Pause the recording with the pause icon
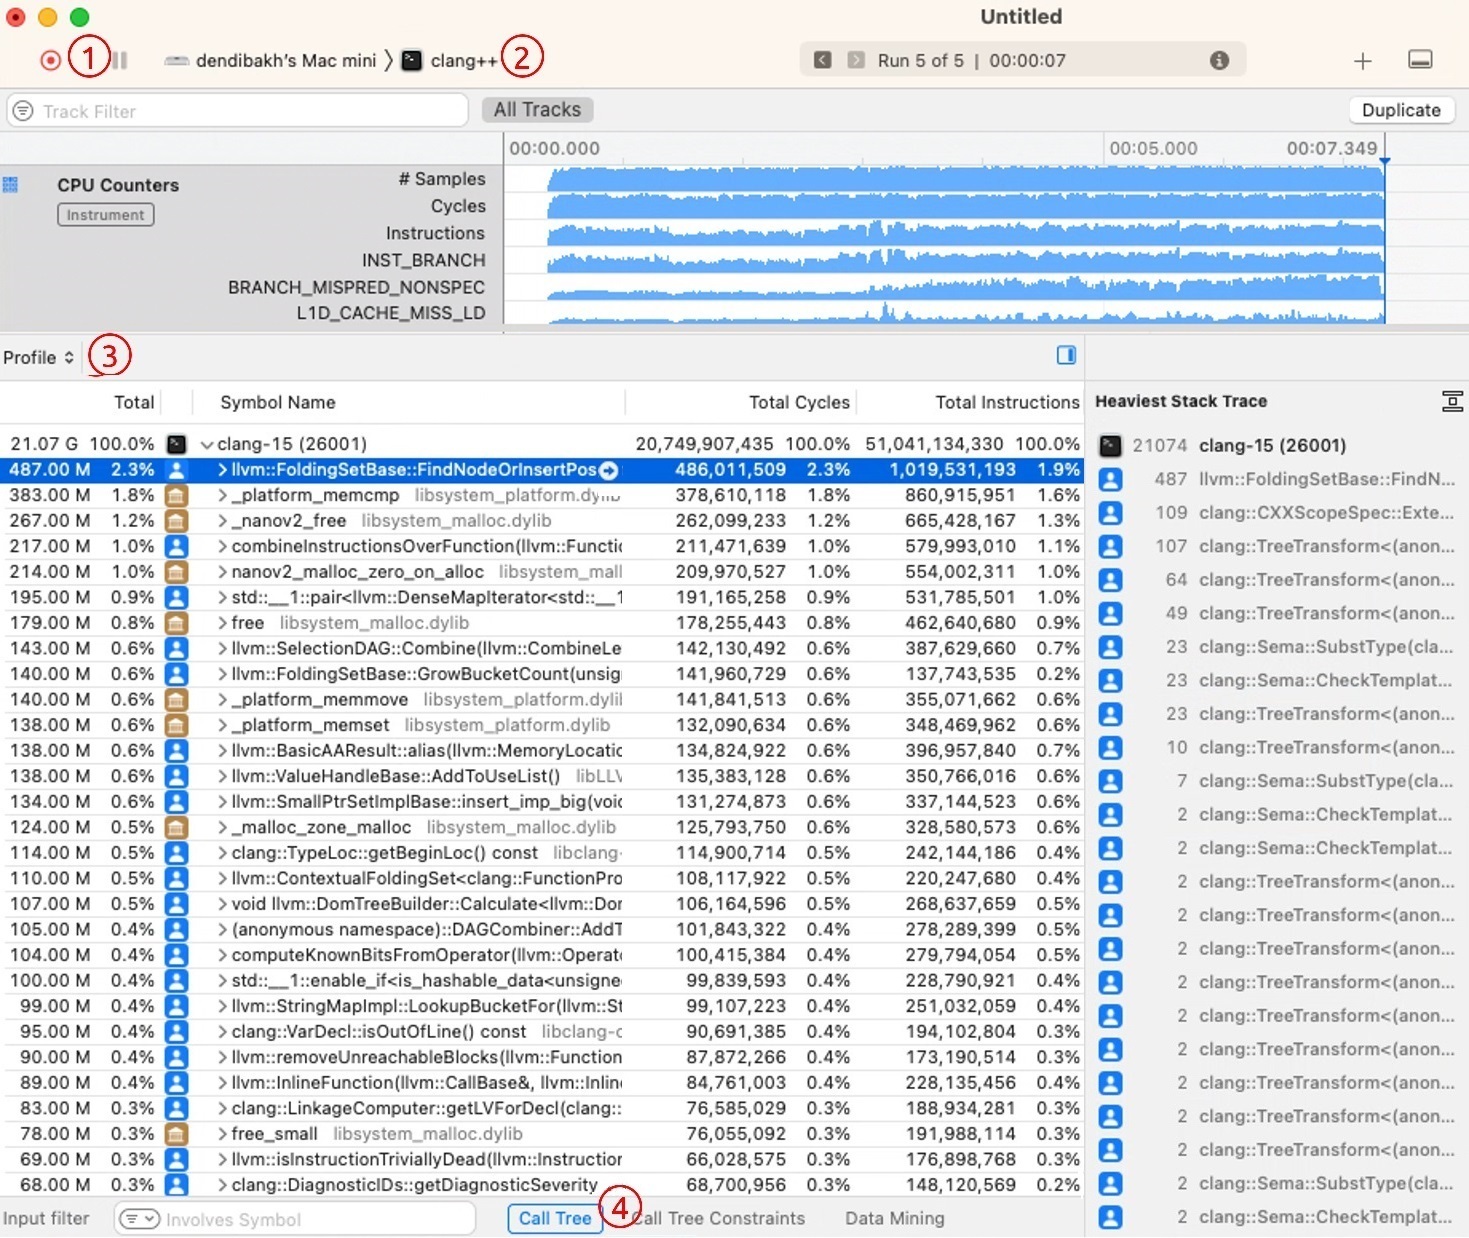 click(x=117, y=60)
